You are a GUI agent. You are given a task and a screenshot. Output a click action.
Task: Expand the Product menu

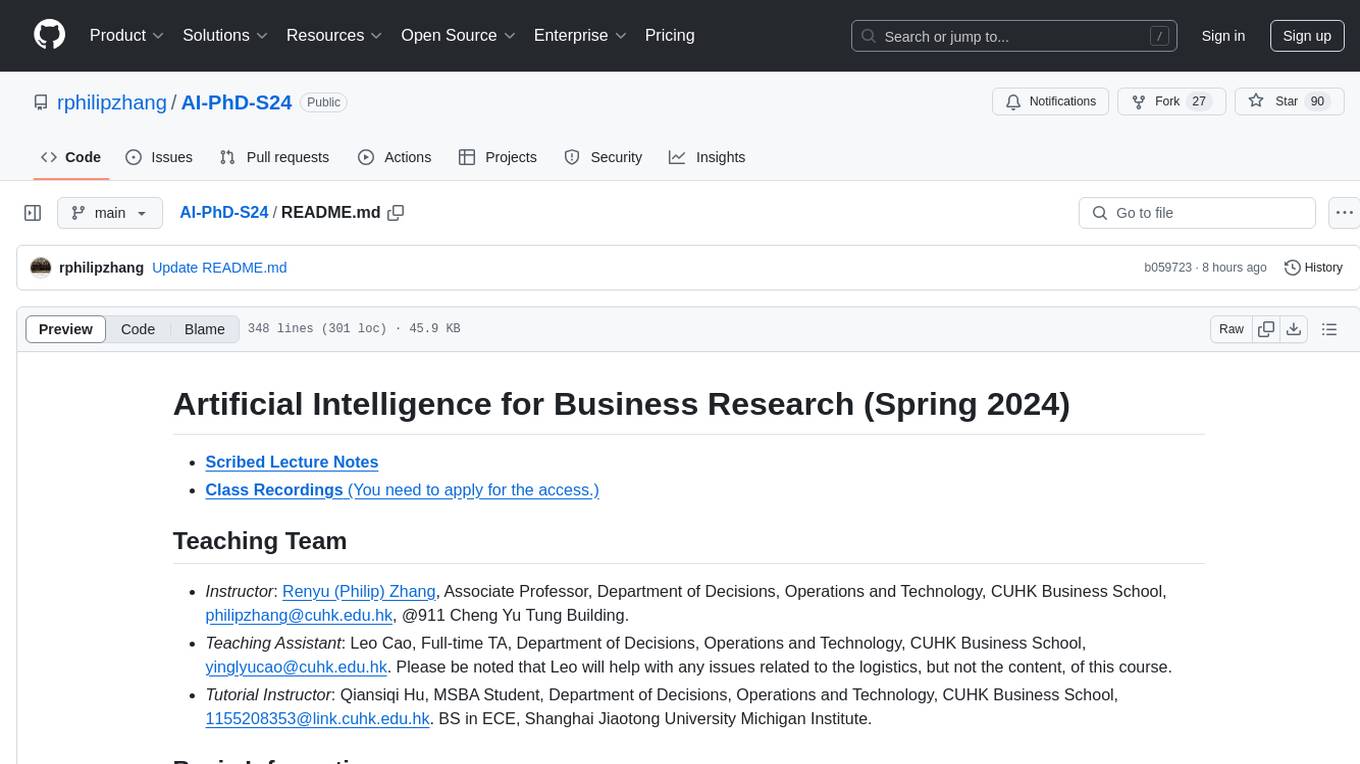[127, 35]
